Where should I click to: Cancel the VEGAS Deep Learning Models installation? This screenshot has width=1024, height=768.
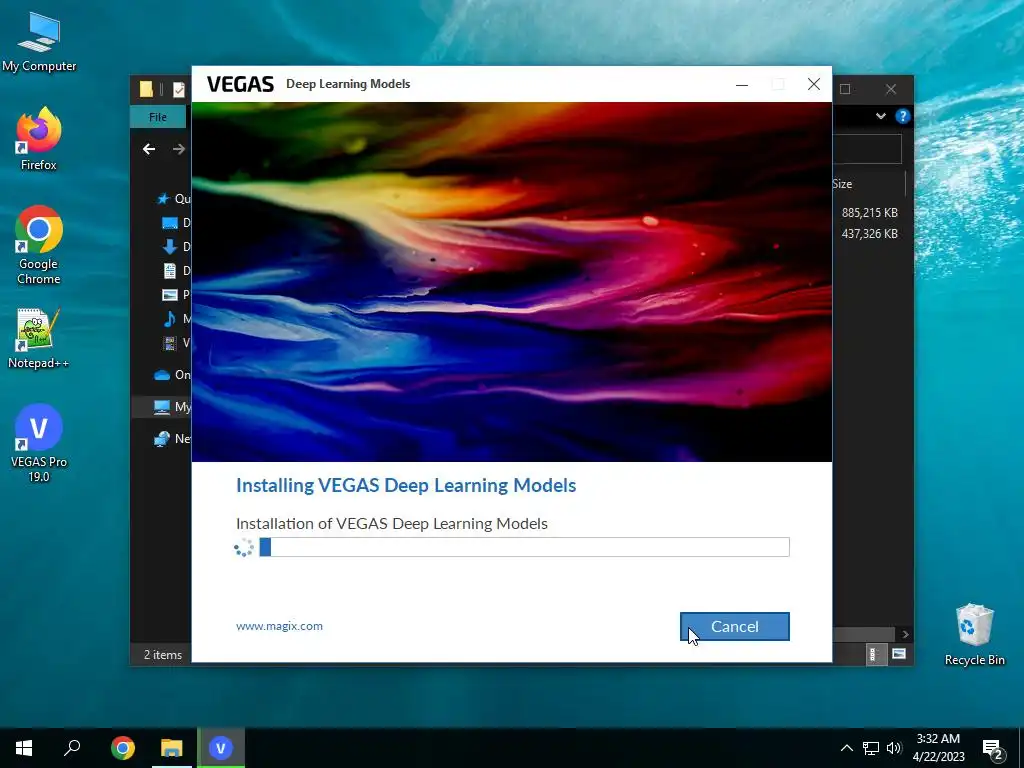click(735, 626)
